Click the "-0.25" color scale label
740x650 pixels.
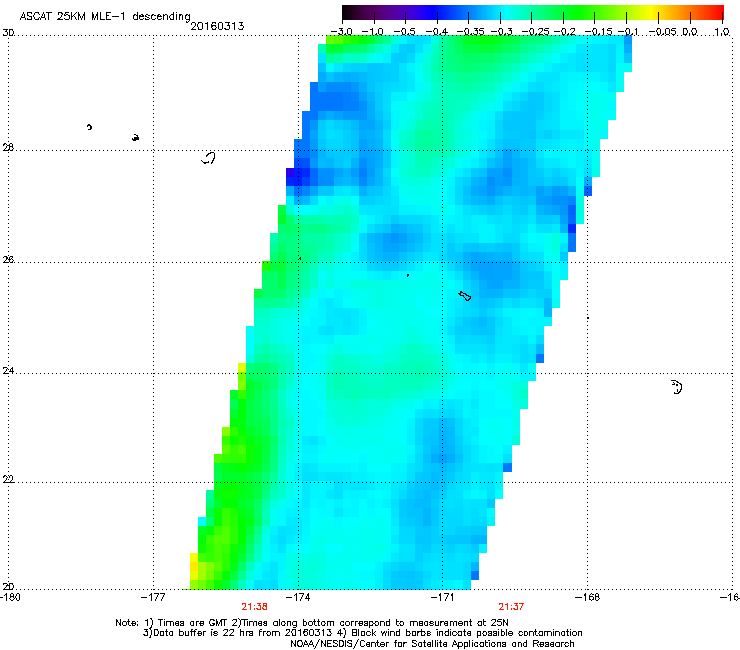click(535, 32)
